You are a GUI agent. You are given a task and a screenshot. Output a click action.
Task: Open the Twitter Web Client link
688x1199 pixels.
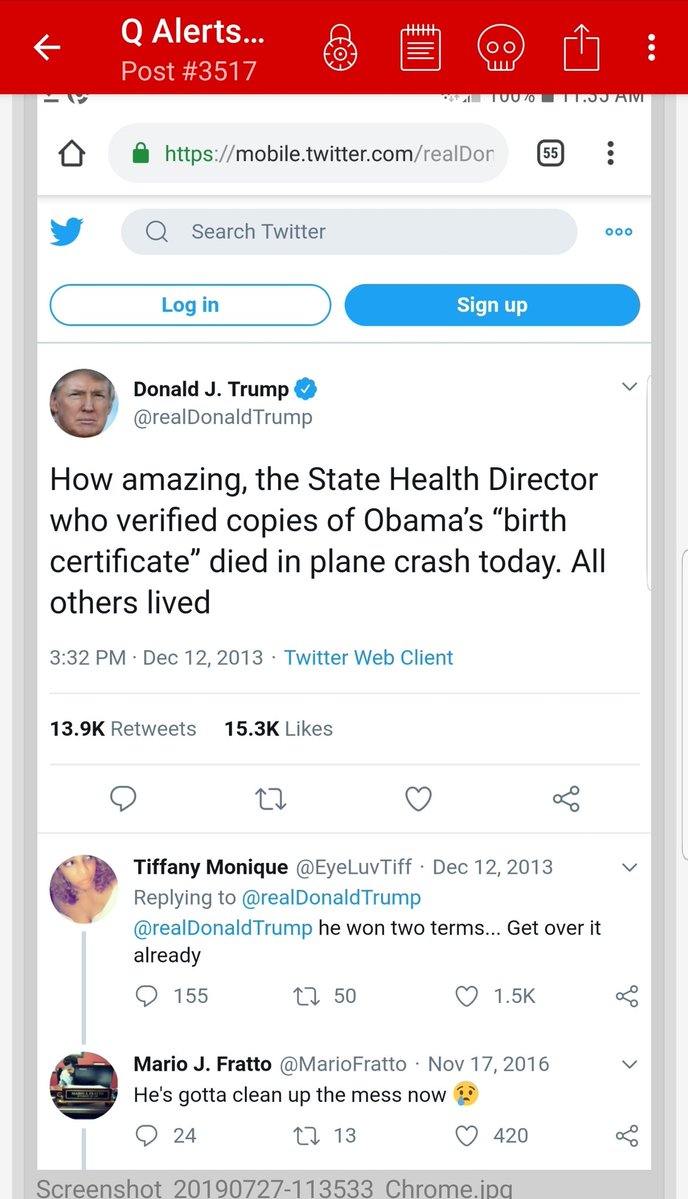point(368,658)
